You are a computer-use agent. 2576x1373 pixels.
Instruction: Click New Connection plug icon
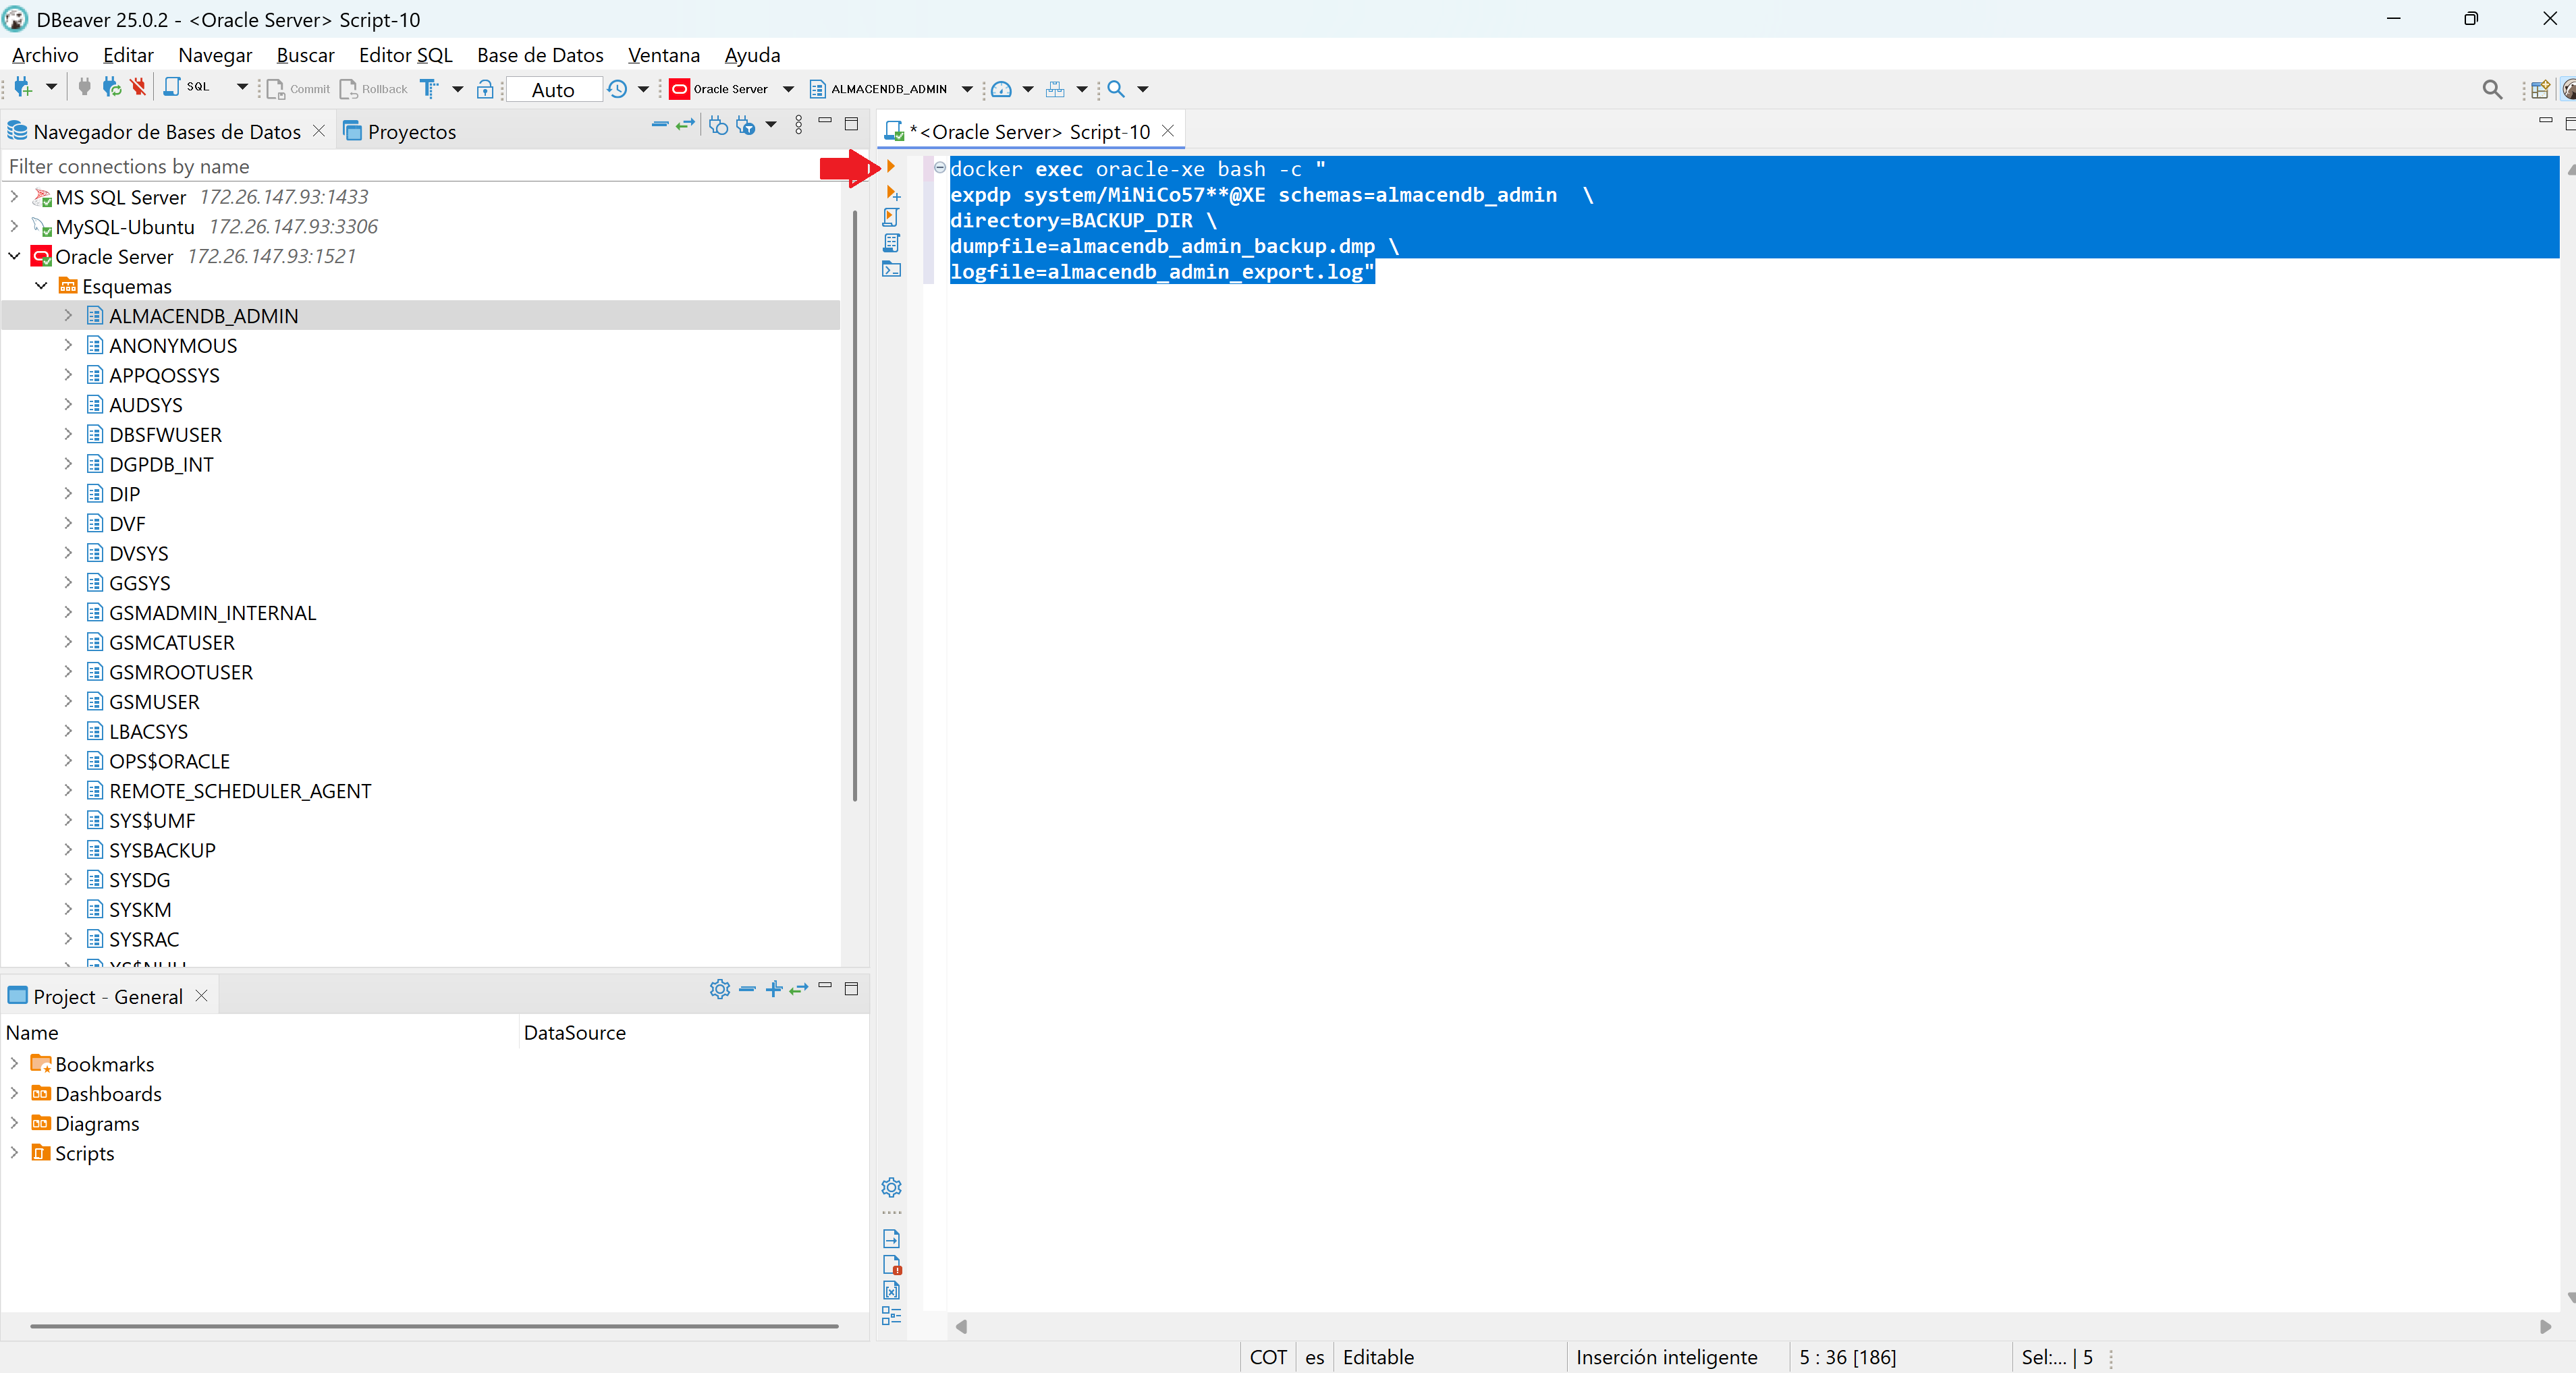coord(23,88)
